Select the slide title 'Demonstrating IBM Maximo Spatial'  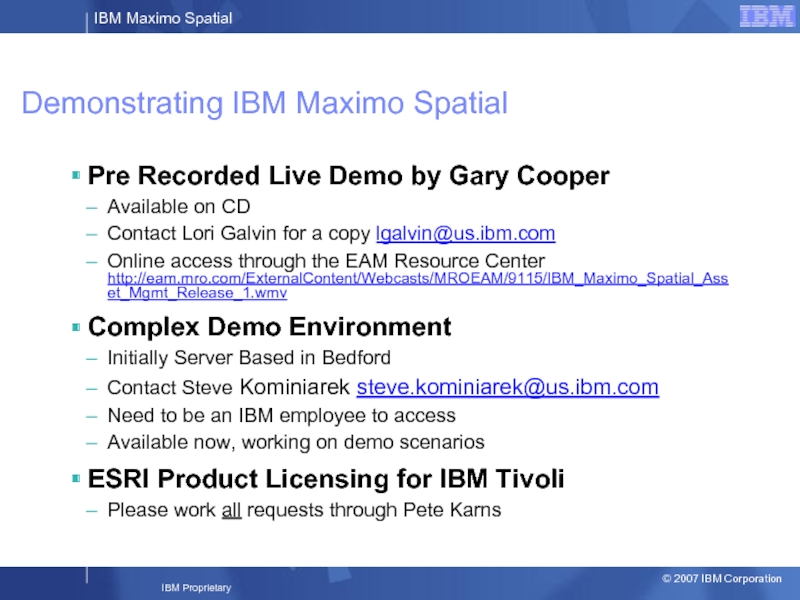point(264,103)
